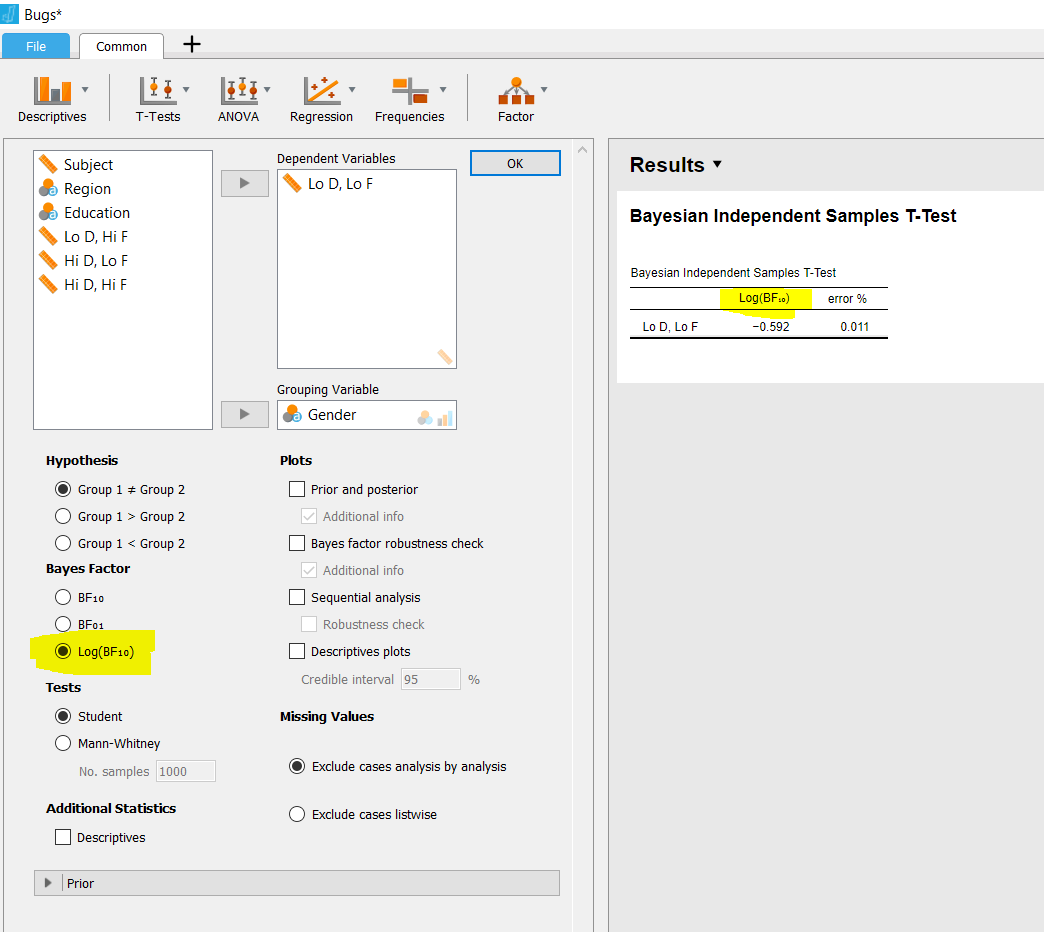1044x932 pixels.
Task: Click the OK button
Action: [515, 162]
